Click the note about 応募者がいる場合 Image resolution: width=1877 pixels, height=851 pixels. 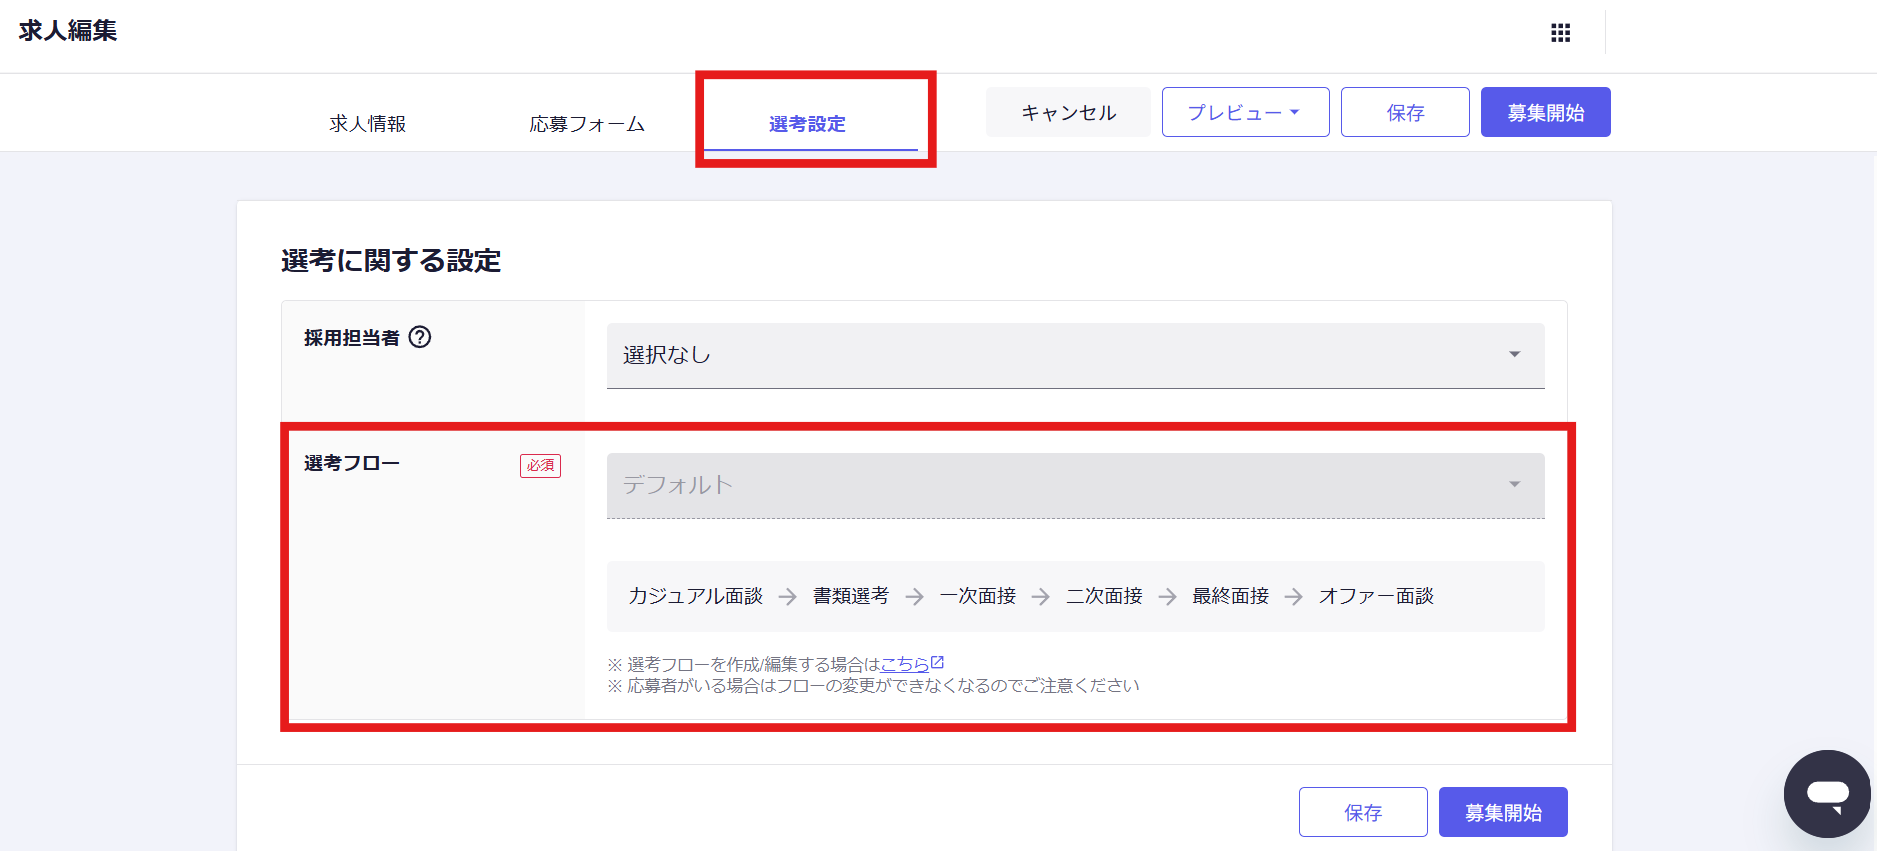873,686
